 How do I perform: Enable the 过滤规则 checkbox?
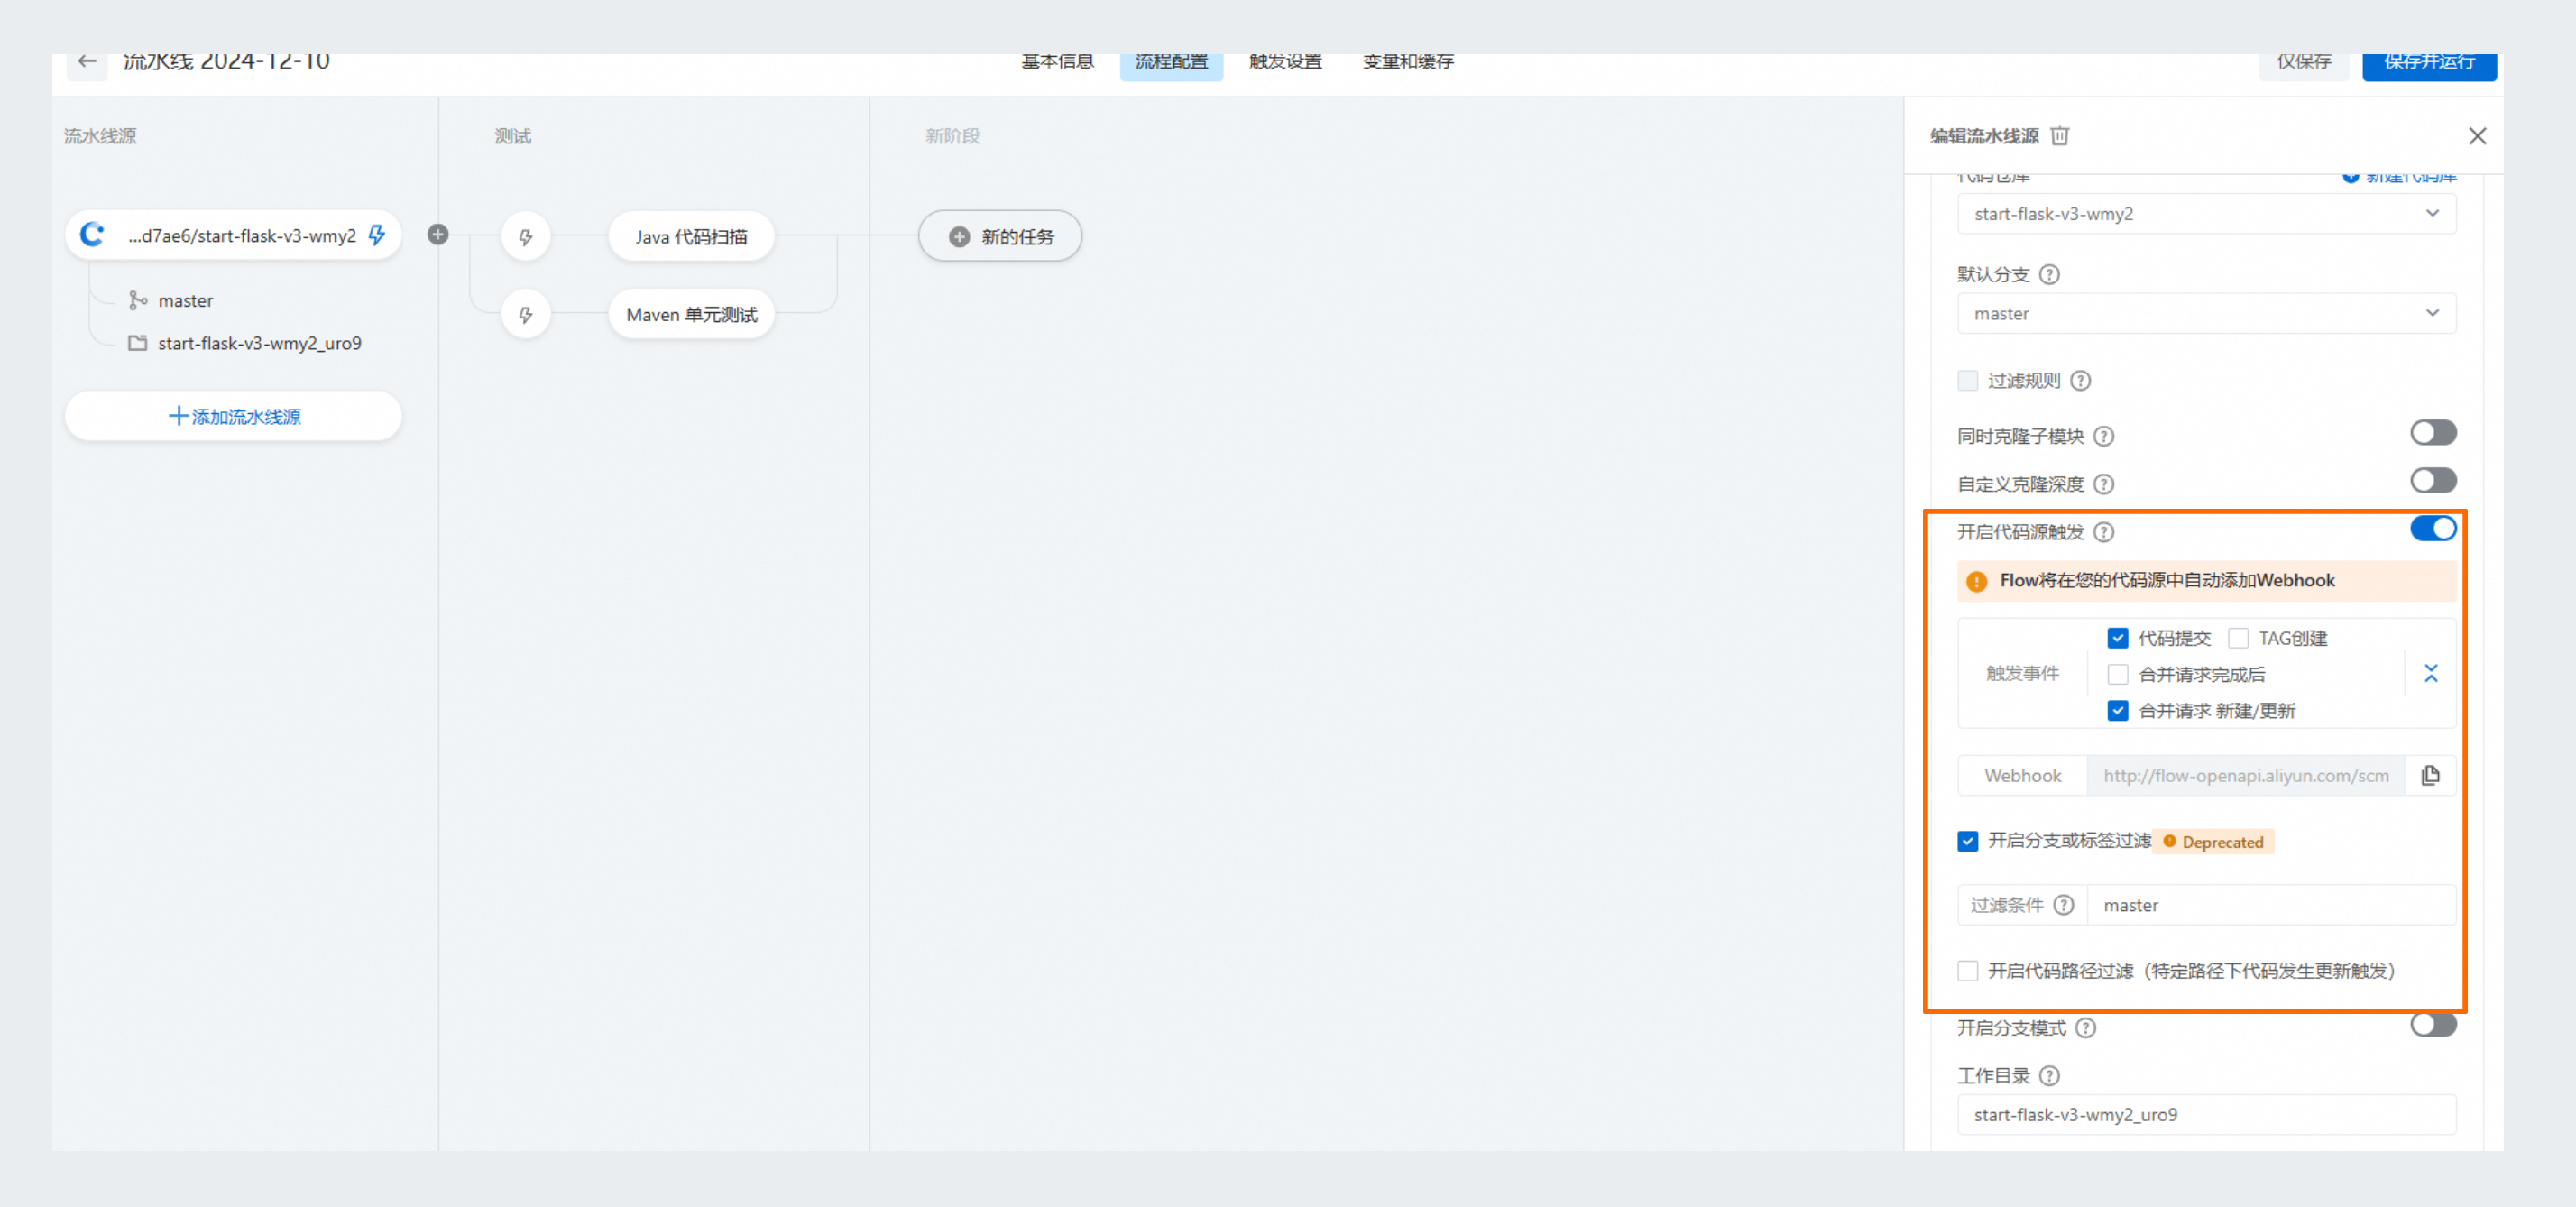(x=1968, y=380)
